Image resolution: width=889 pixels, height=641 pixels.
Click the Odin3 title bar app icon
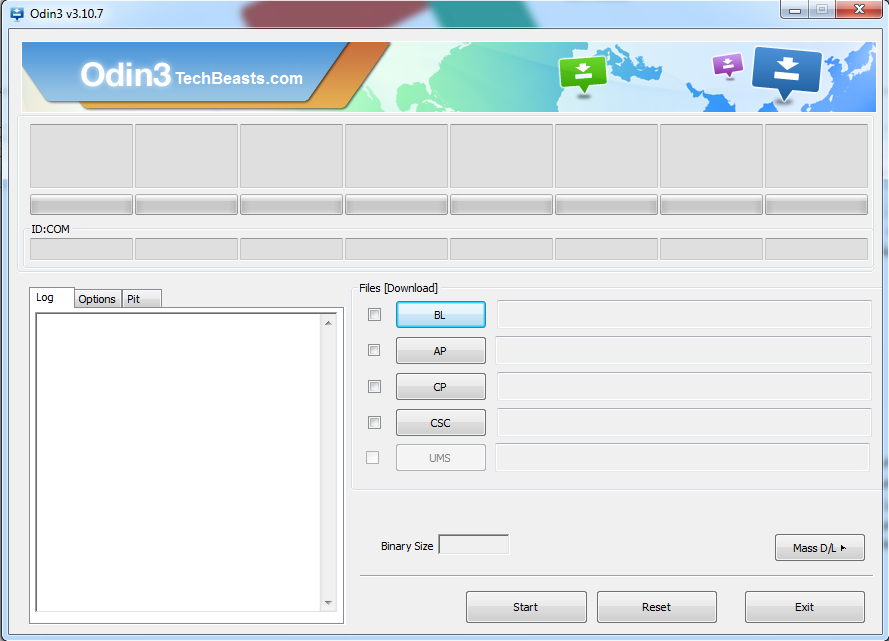(16, 14)
